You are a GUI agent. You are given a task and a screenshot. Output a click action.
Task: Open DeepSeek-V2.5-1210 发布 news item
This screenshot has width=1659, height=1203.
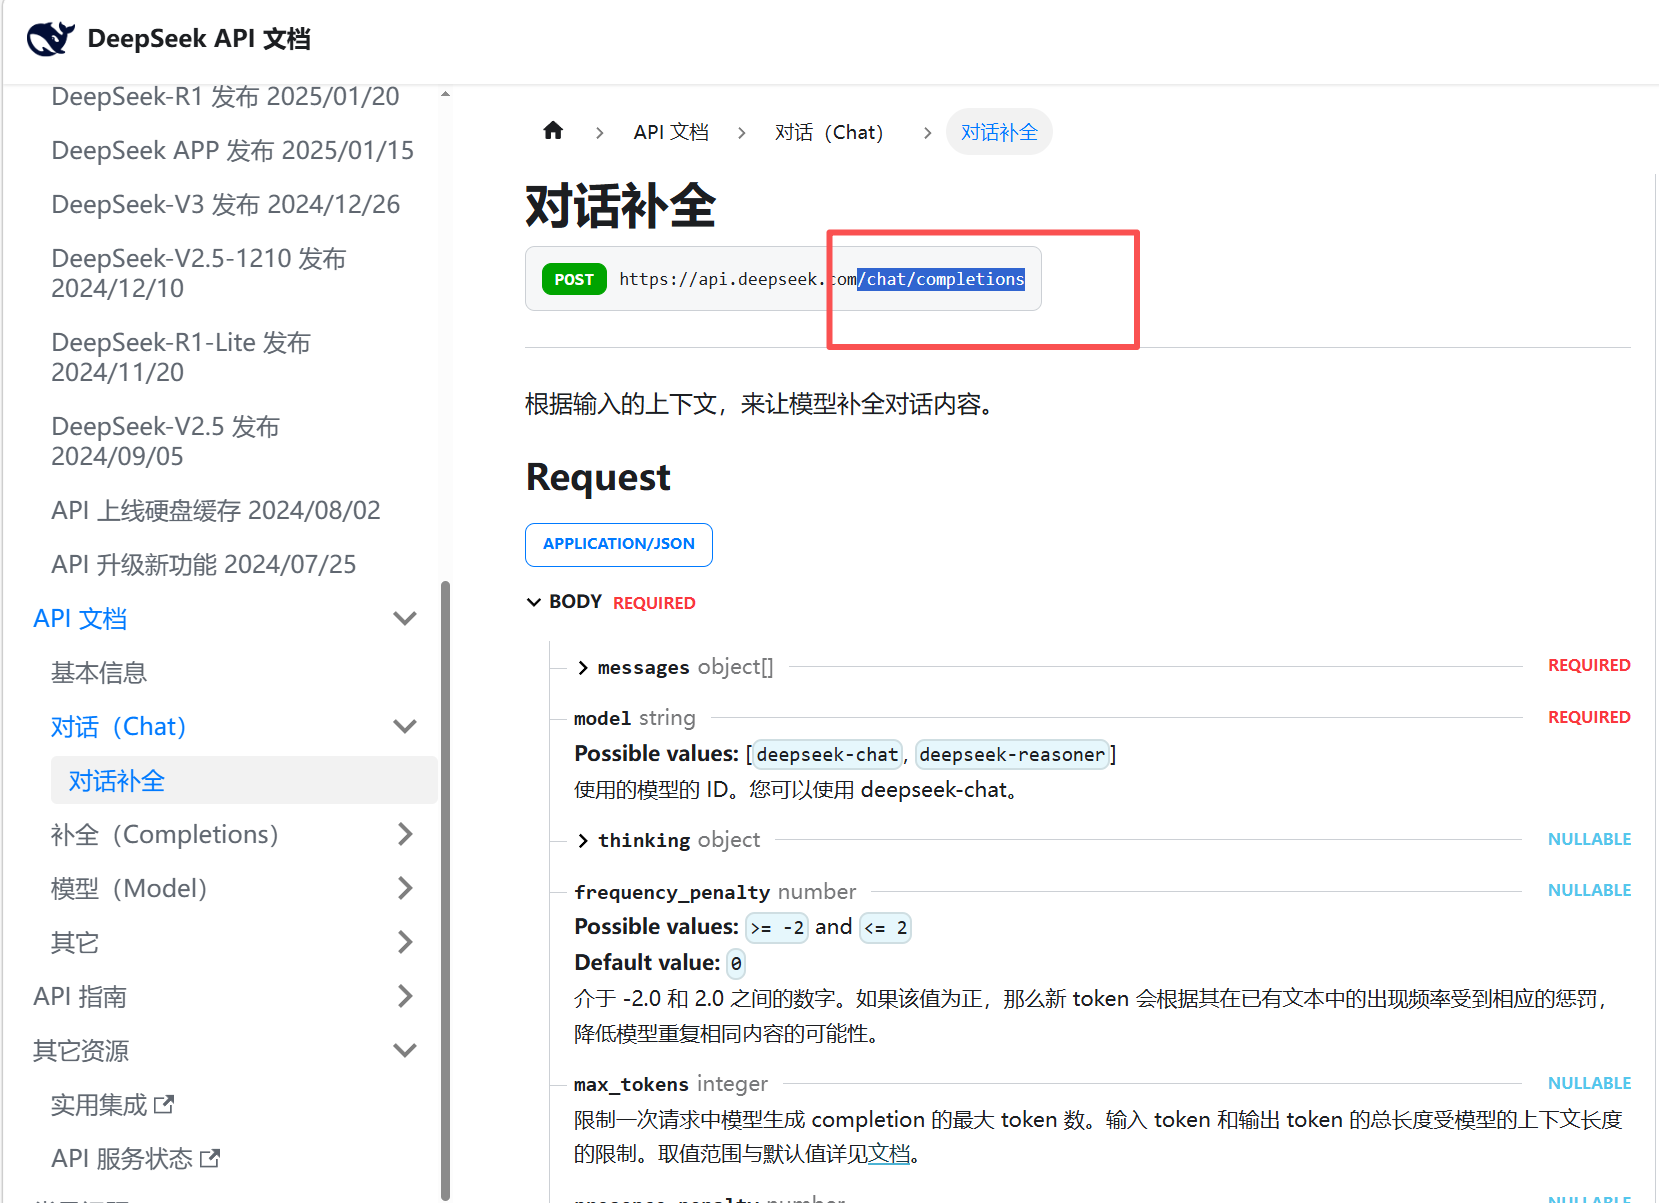point(198,273)
